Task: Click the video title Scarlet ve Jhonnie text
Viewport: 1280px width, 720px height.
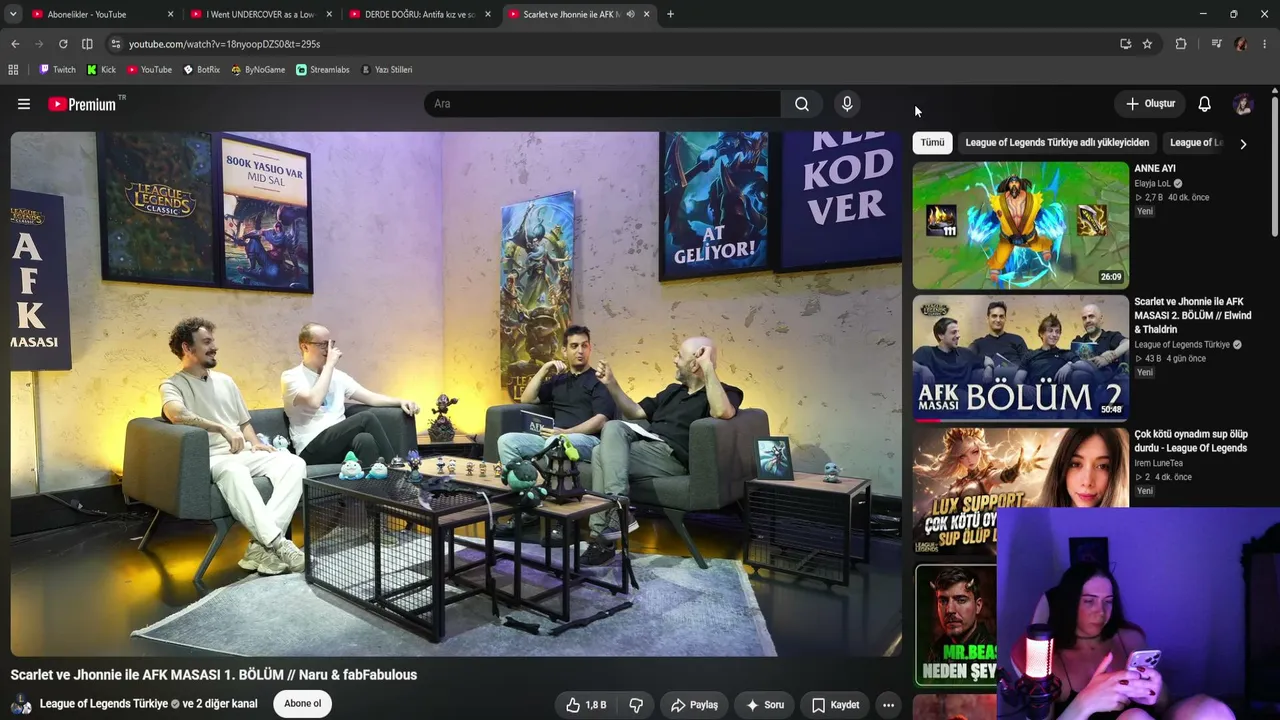Action: pyautogui.click(x=214, y=675)
